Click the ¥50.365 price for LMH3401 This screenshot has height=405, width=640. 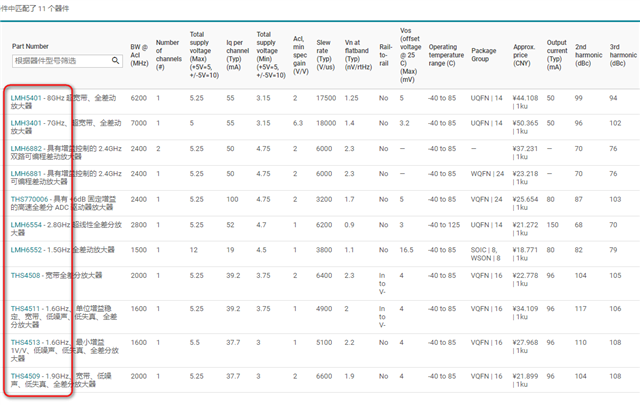click(525, 123)
